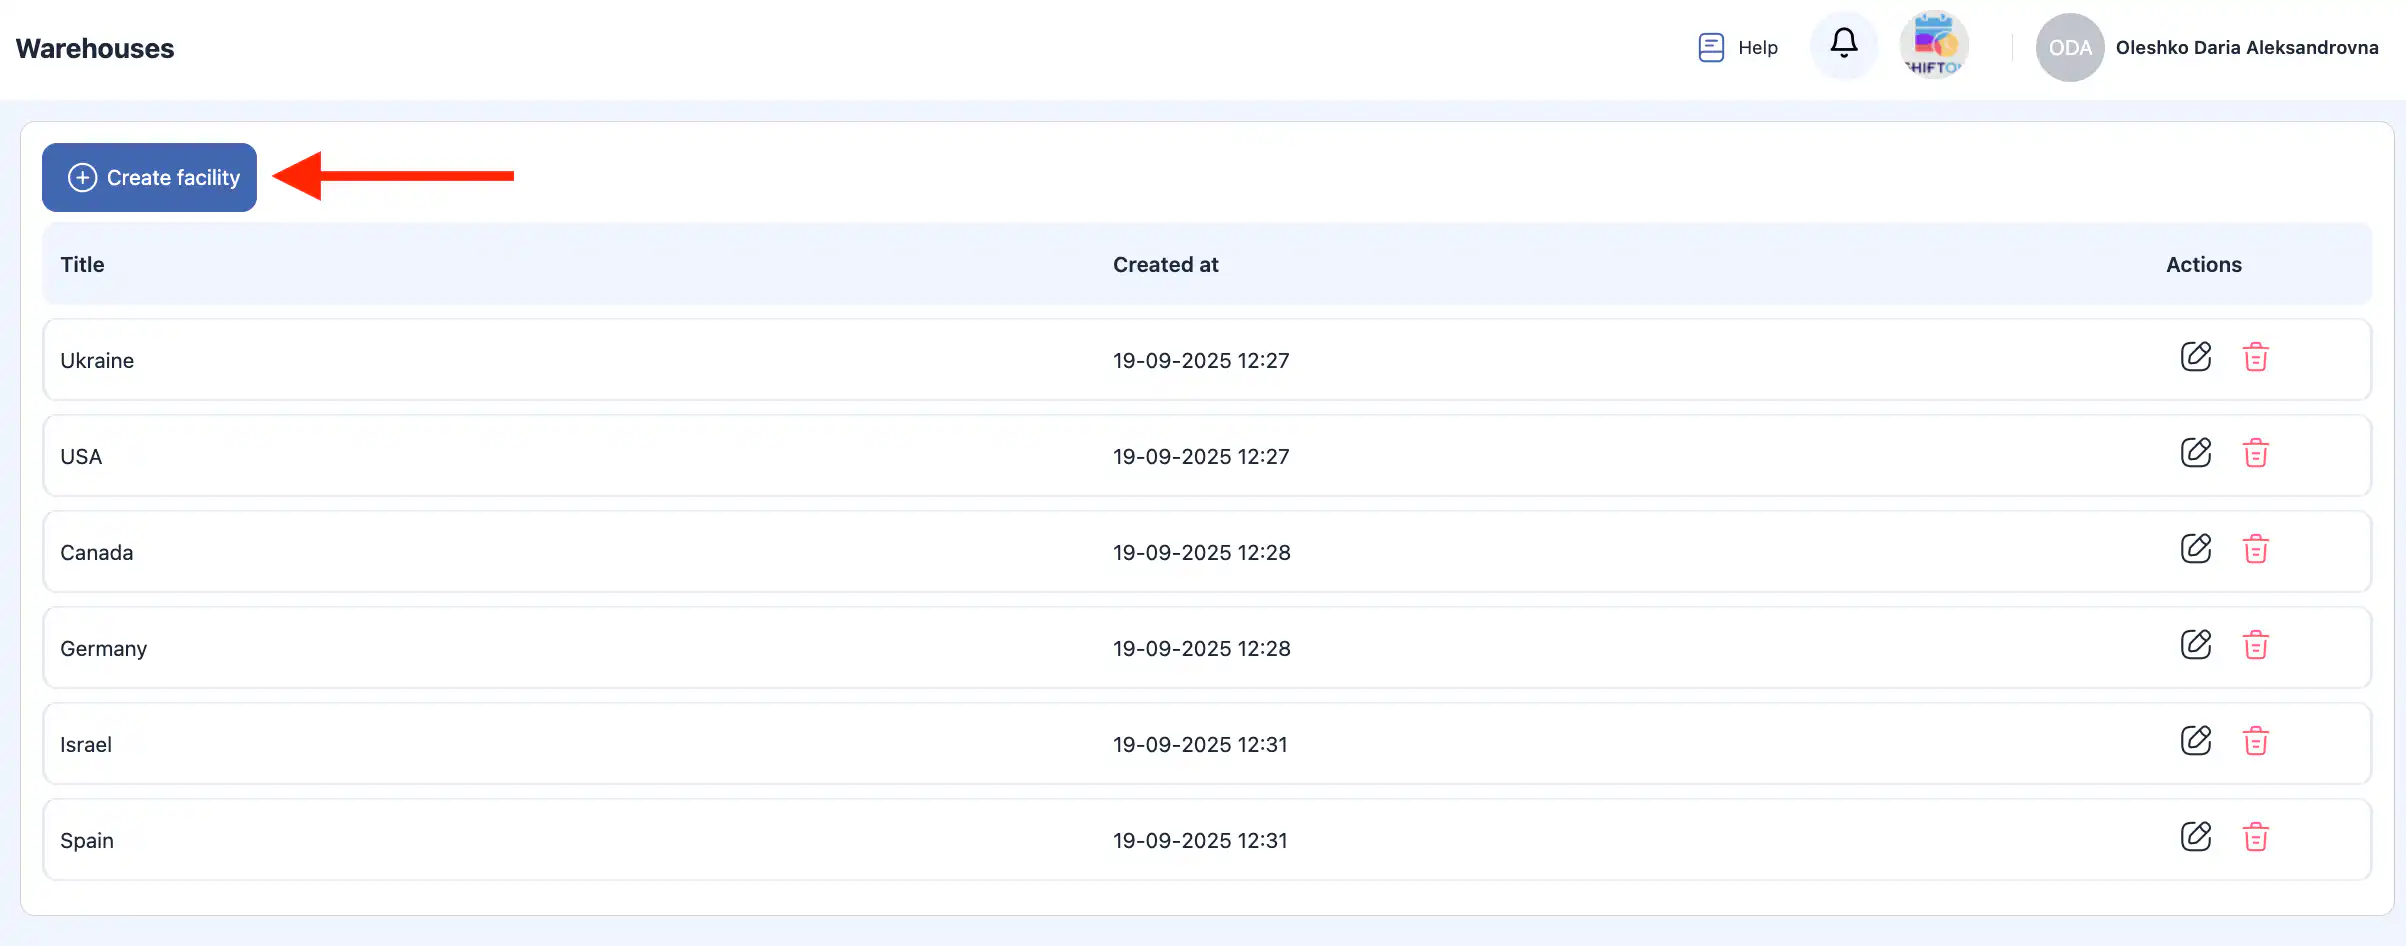The width and height of the screenshot is (2406, 946).
Task: Open notifications bell icon
Action: pos(1843,44)
